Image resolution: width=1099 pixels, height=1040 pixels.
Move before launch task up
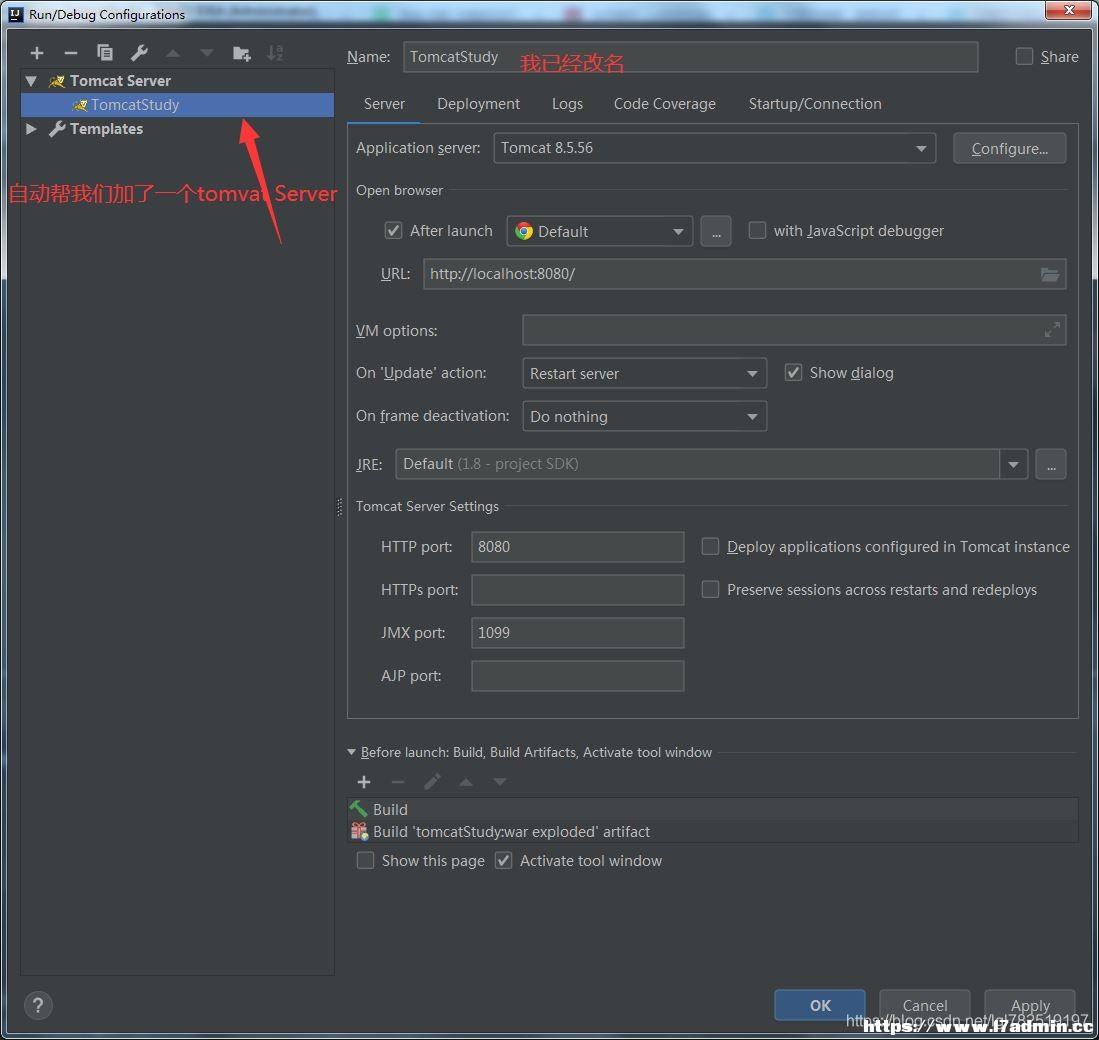(x=465, y=781)
